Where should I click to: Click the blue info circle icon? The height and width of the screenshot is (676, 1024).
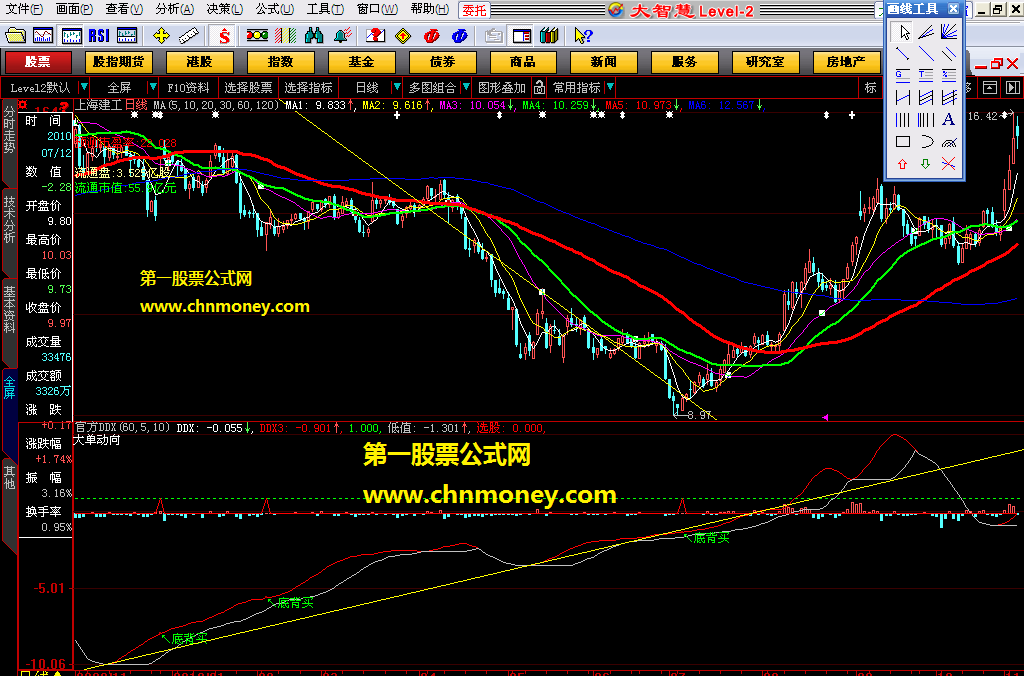click(x=459, y=35)
